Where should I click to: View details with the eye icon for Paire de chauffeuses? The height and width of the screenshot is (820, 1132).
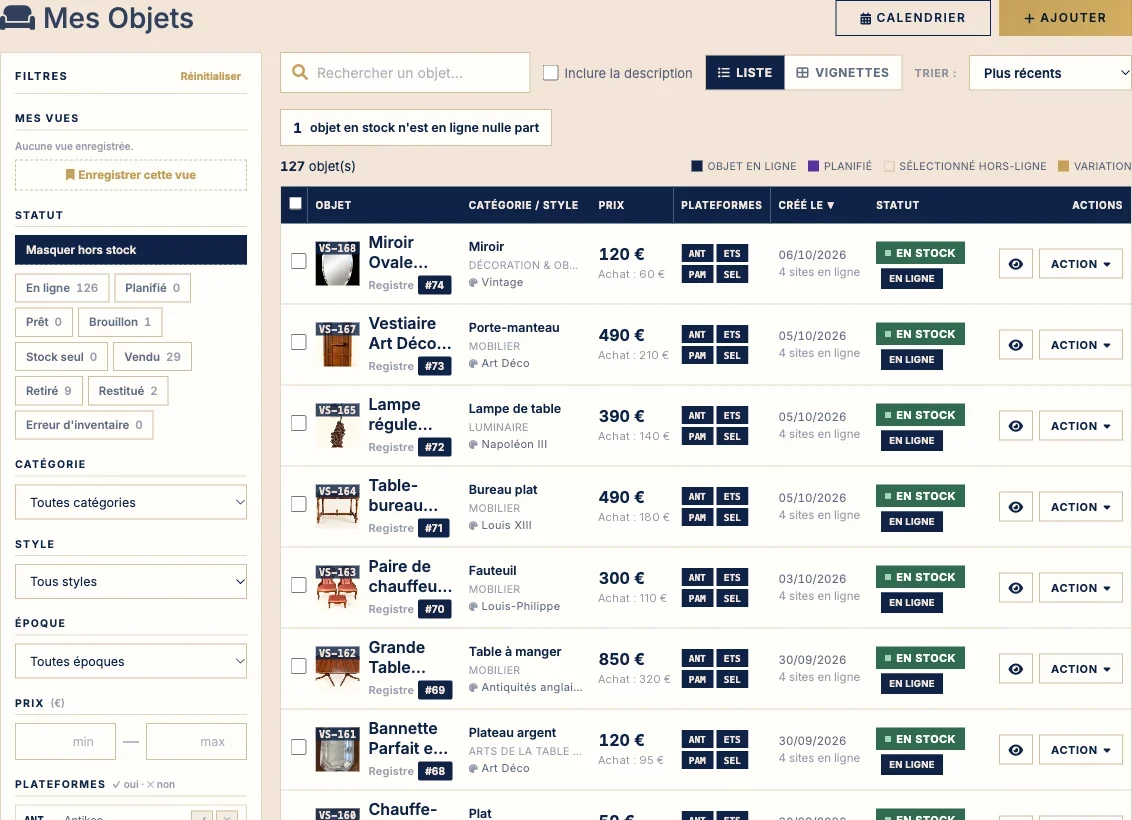coord(1015,588)
